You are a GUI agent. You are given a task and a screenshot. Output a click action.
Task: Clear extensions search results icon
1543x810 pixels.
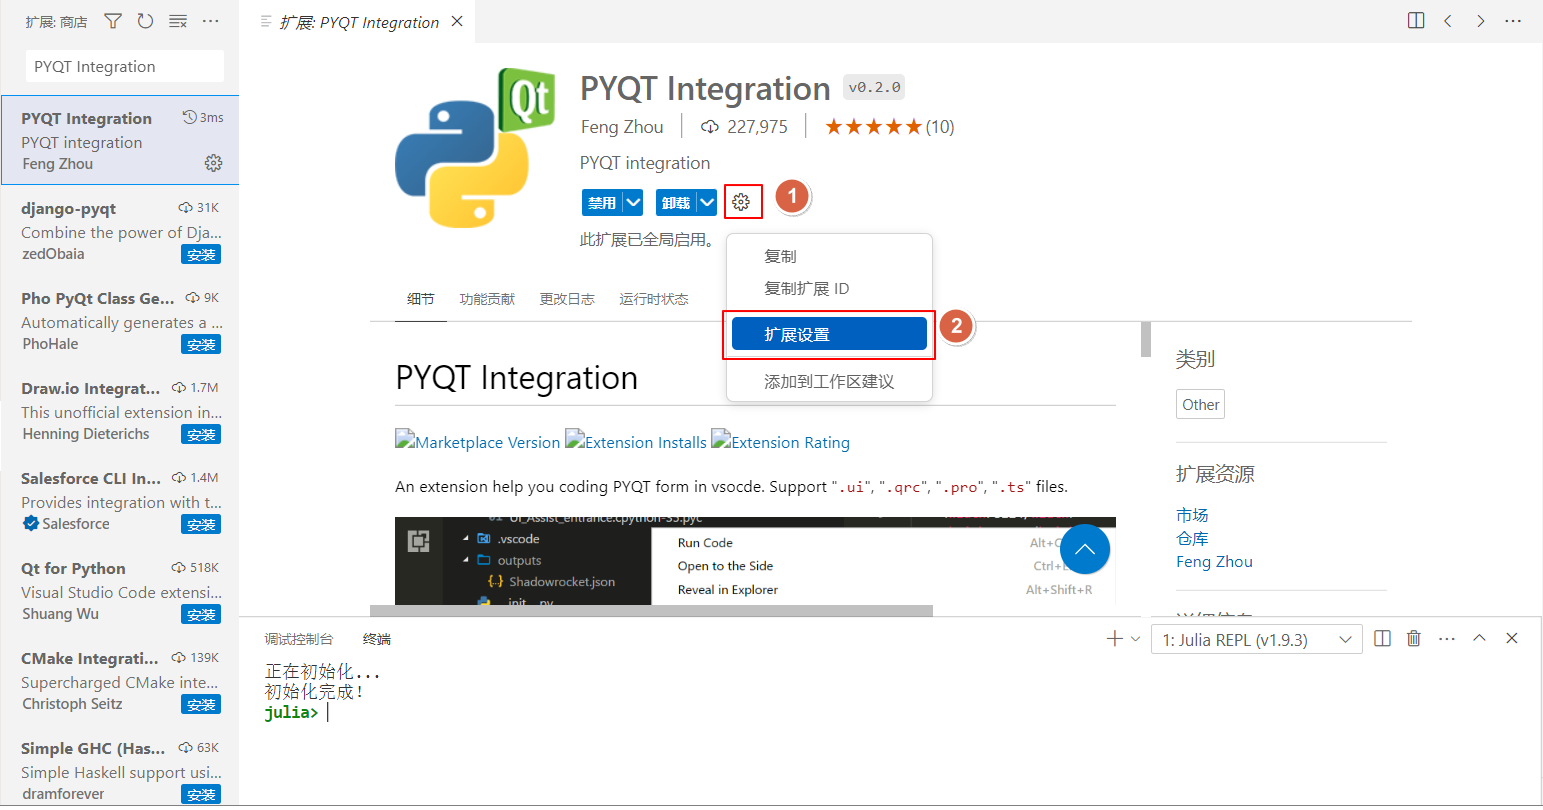click(x=178, y=21)
